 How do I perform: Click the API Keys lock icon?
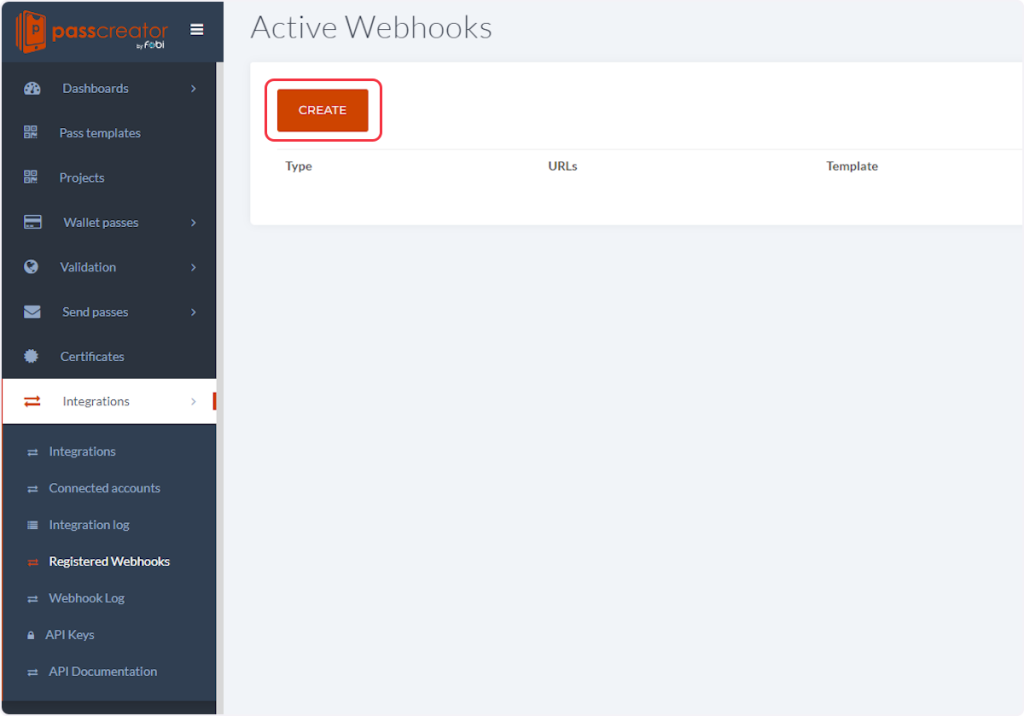31,635
